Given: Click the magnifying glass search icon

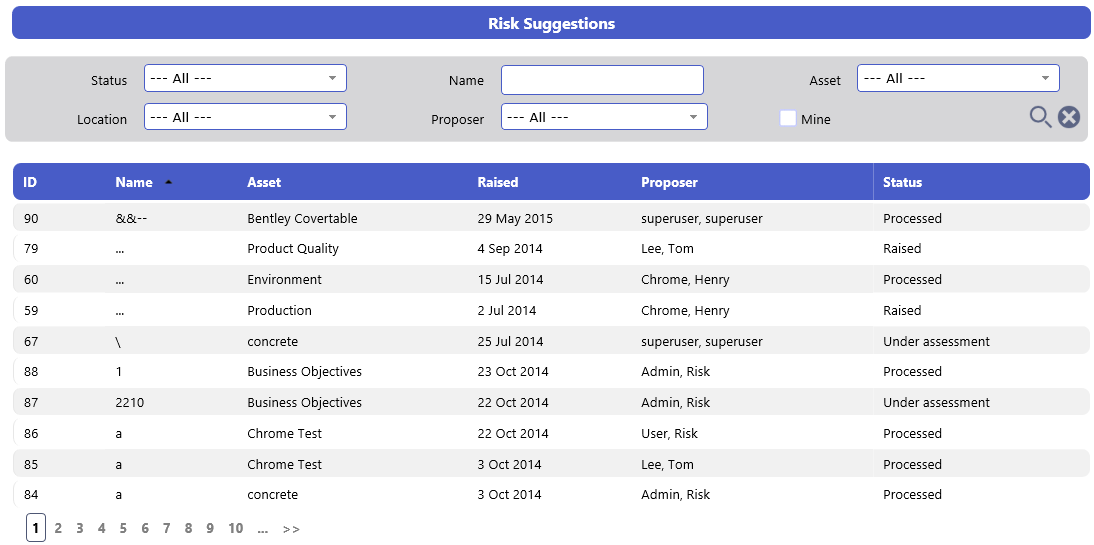Looking at the screenshot, I should 1040,117.
